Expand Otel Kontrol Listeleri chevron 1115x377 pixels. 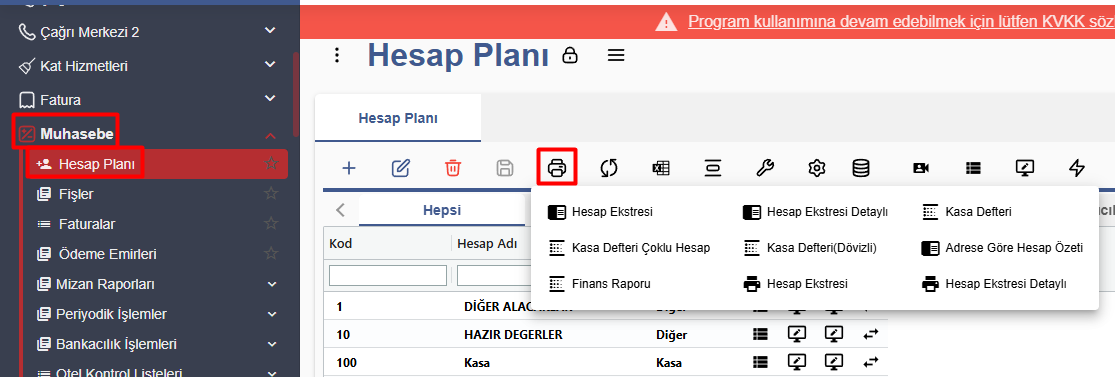click(272, 373)
